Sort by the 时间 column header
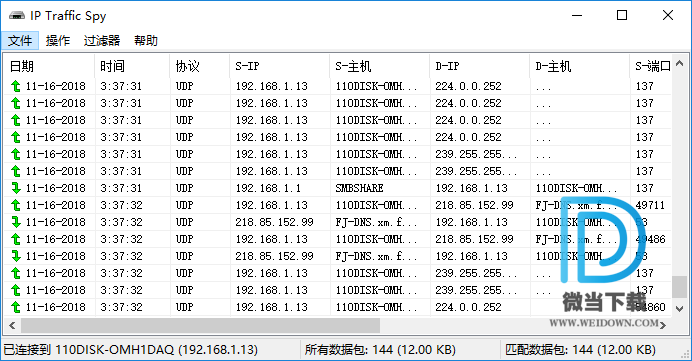Screen dimensions: 692x361 [x=132, y=66]
